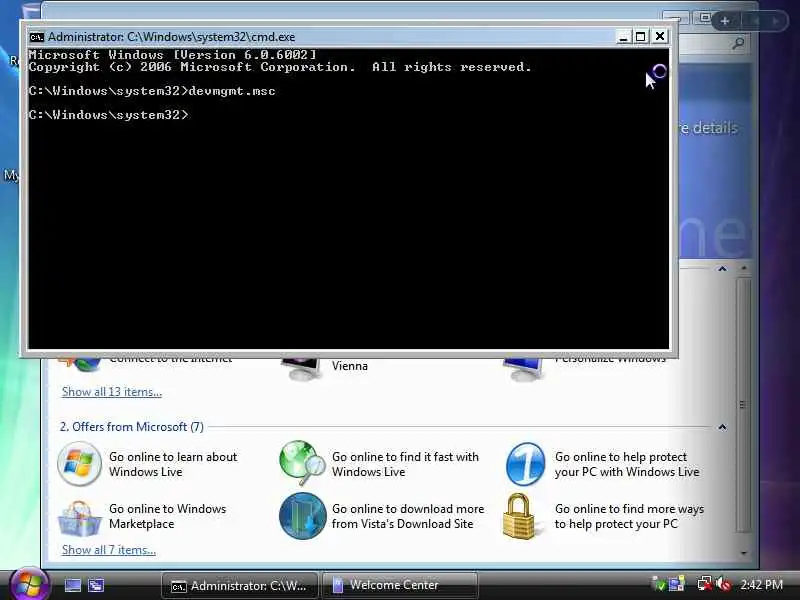Click the Welcome Center search magnifier icon
Screen dimensions: 800x600
coord(738,44)
